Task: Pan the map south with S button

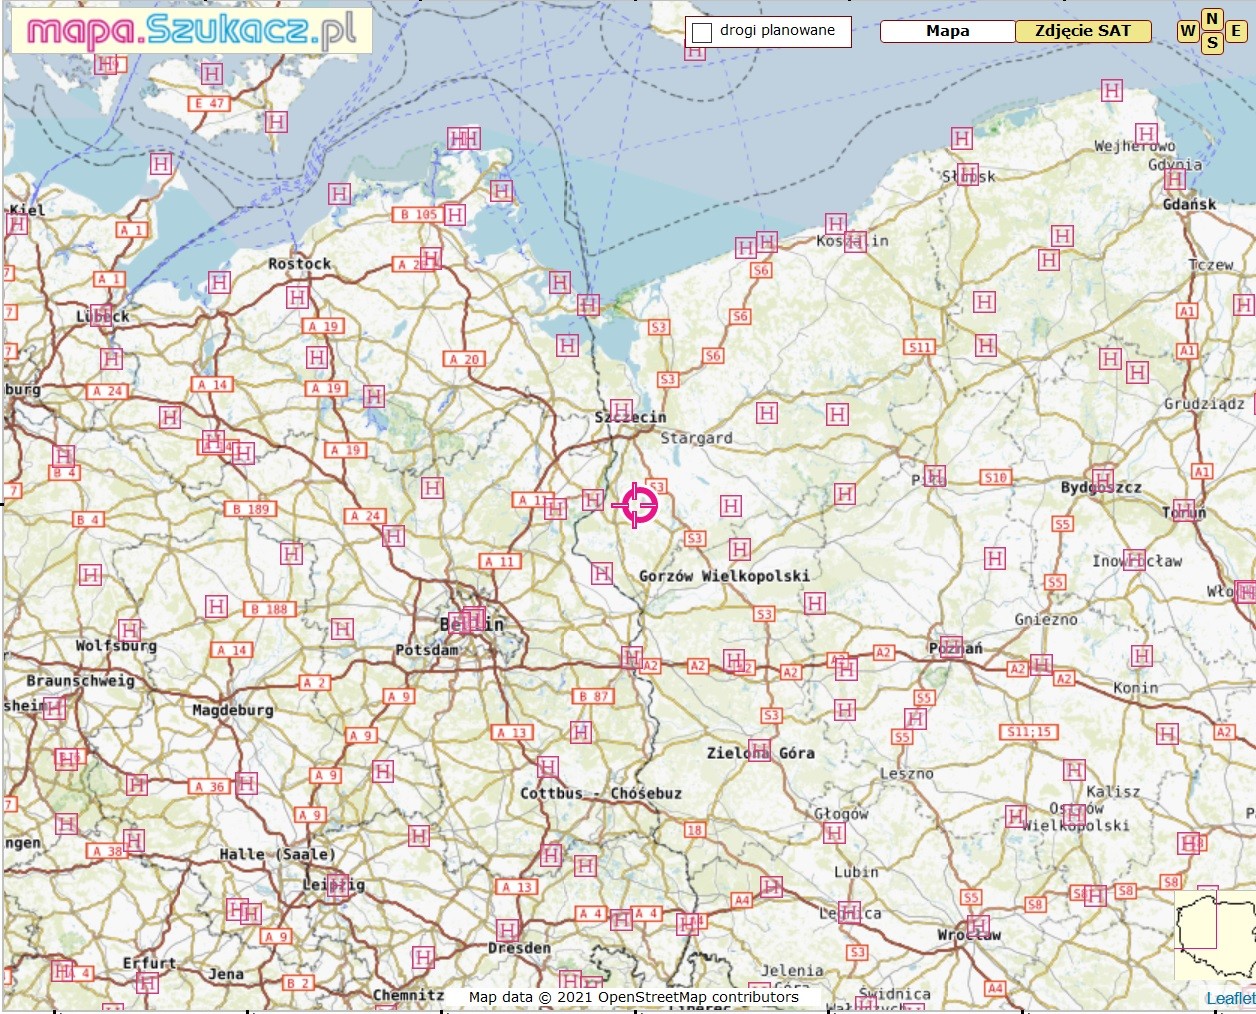Action: tap(1212, 43)
